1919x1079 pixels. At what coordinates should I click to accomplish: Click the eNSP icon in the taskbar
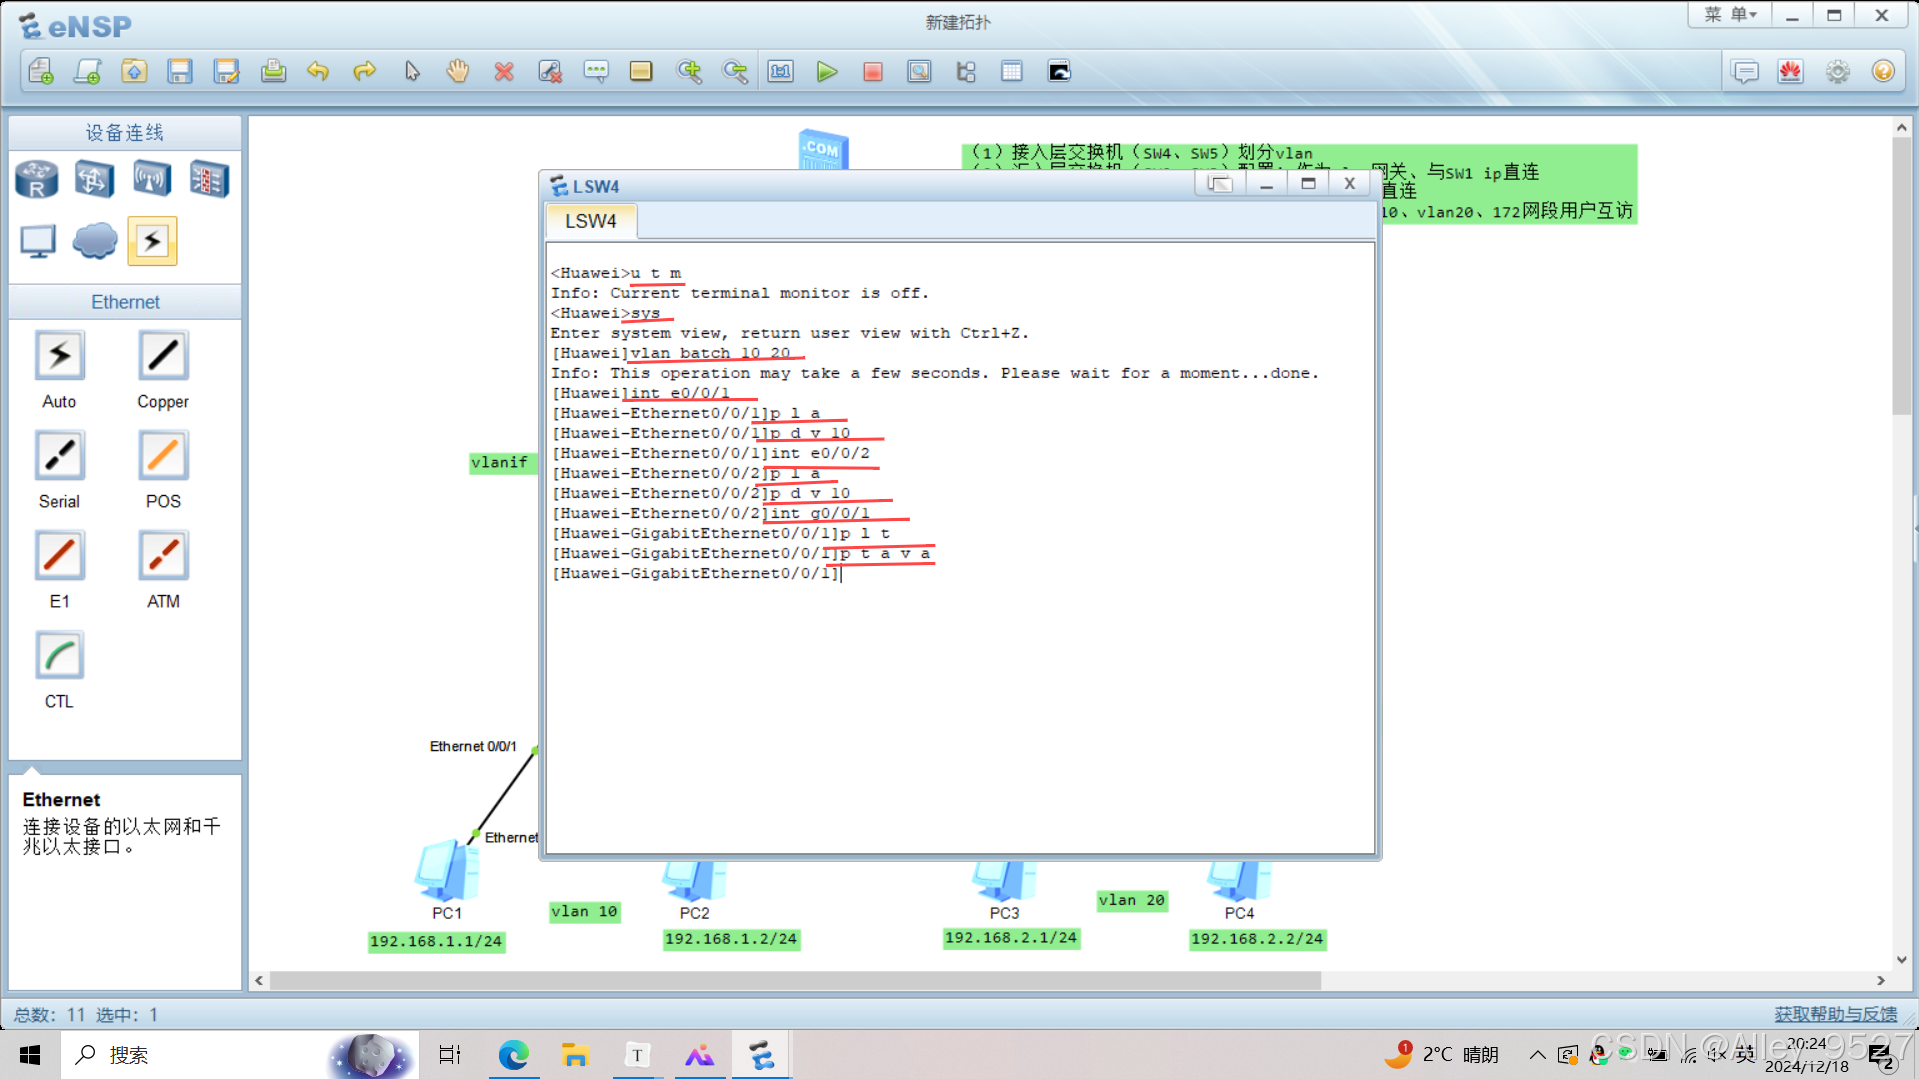pos(762,1055)
